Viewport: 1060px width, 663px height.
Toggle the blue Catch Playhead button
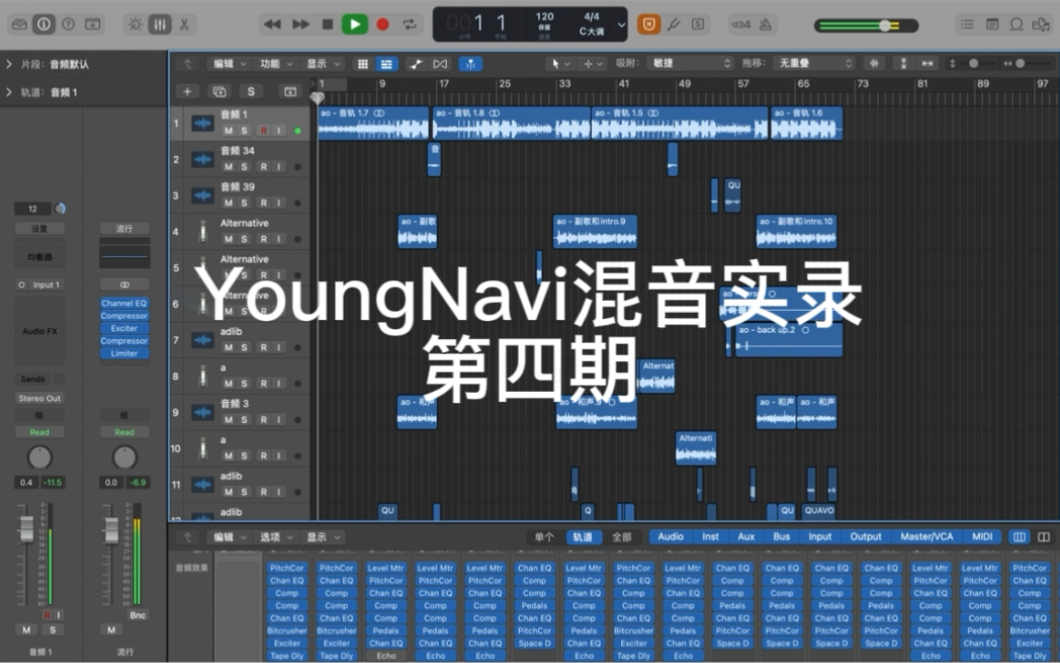[x=471, y=64]
